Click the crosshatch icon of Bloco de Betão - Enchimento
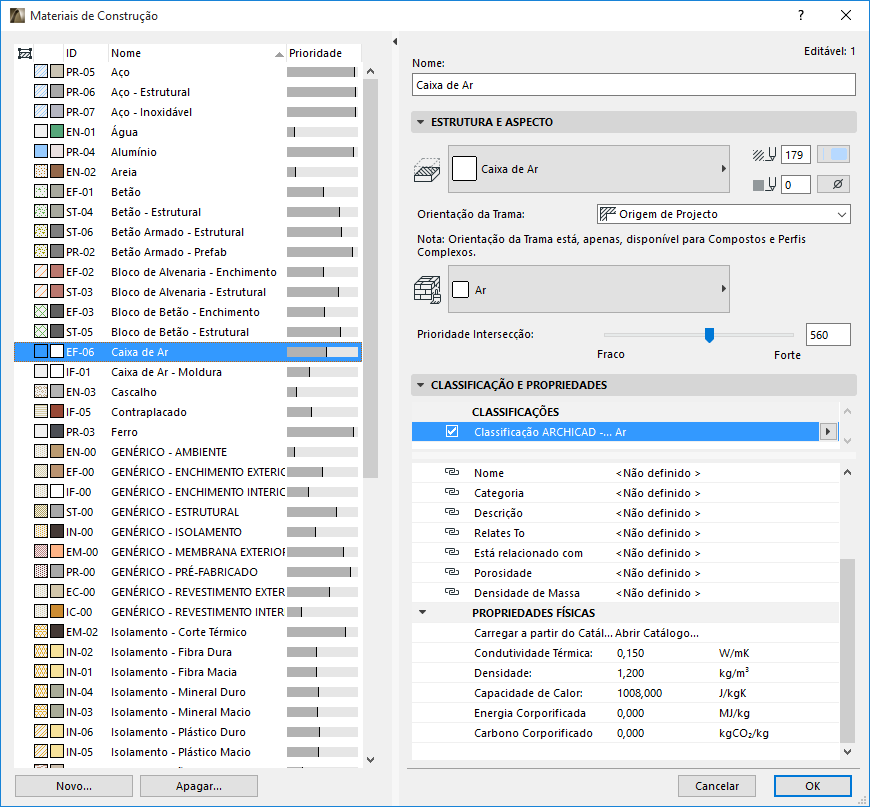Image resolution: width=870 pixels, height=807 pixels. [x=41, y=311]
